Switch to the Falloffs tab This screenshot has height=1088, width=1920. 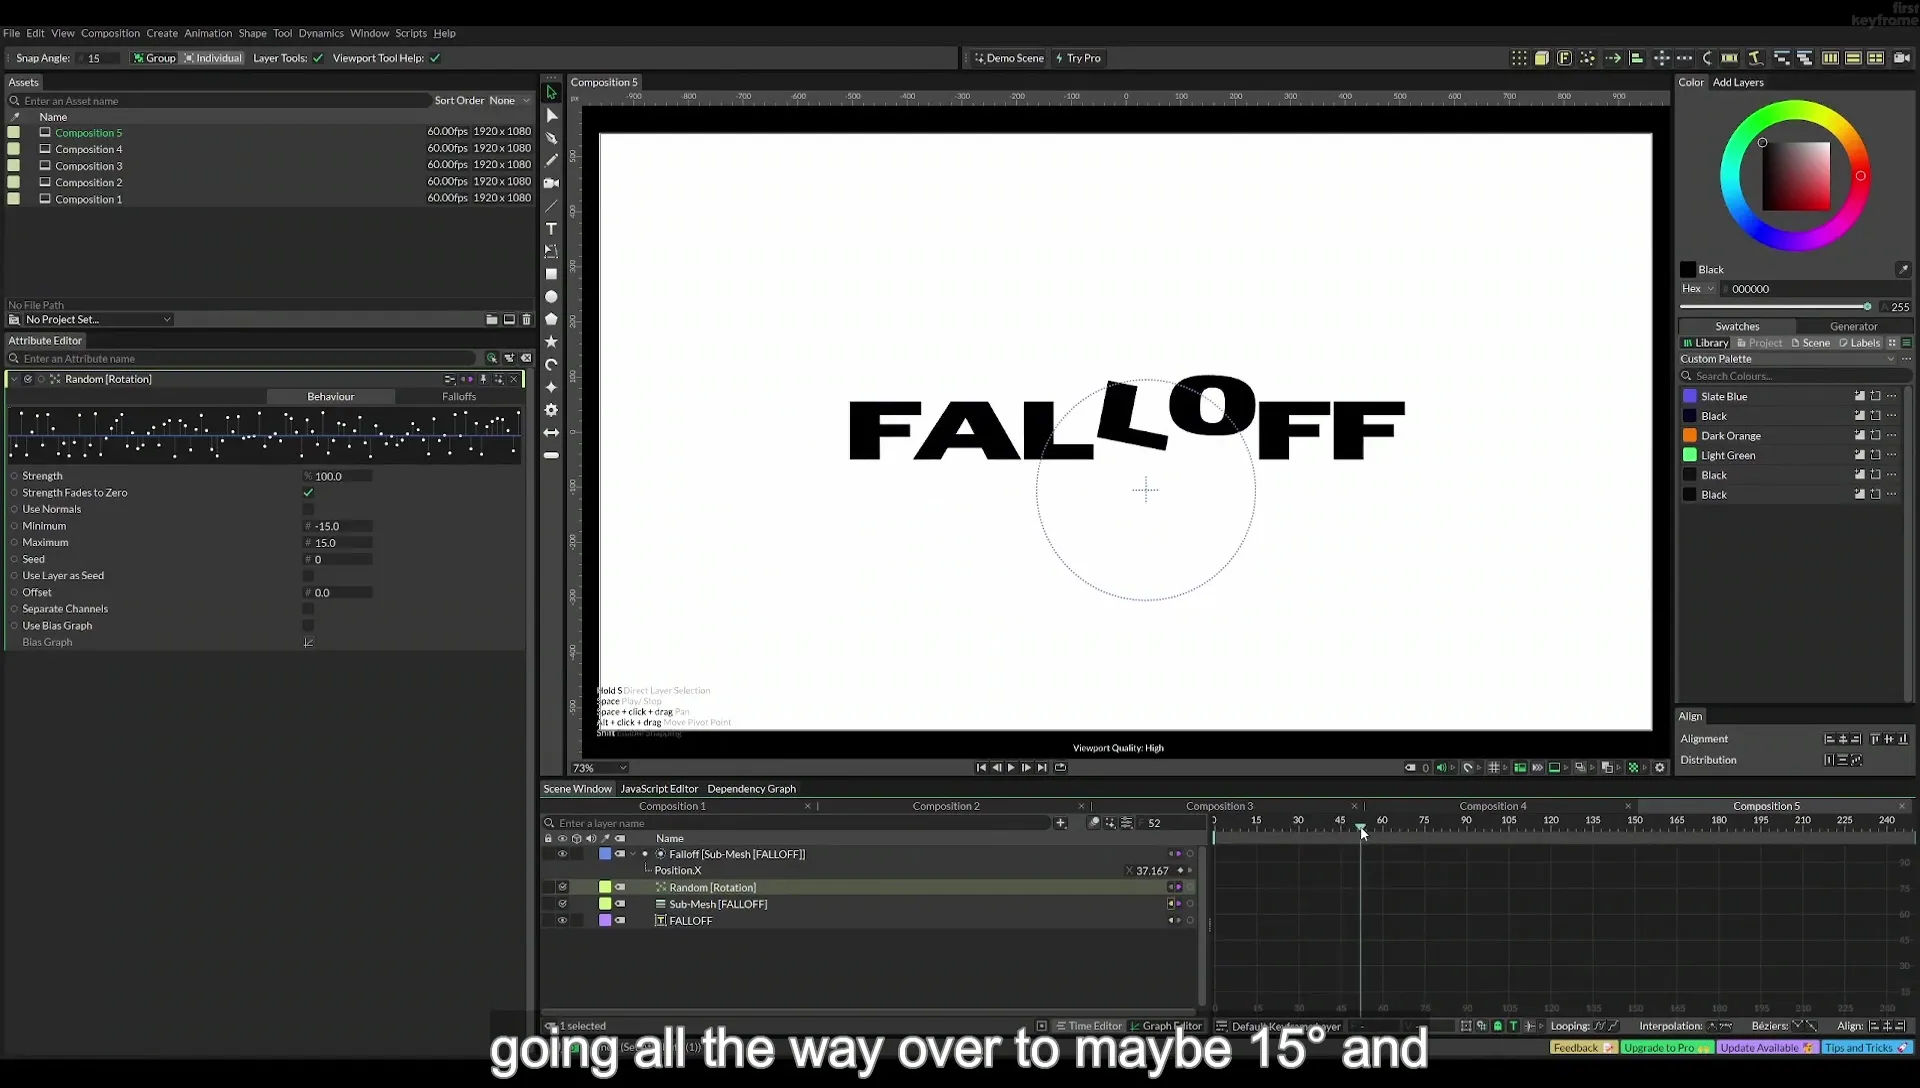(x=459, y=397)
